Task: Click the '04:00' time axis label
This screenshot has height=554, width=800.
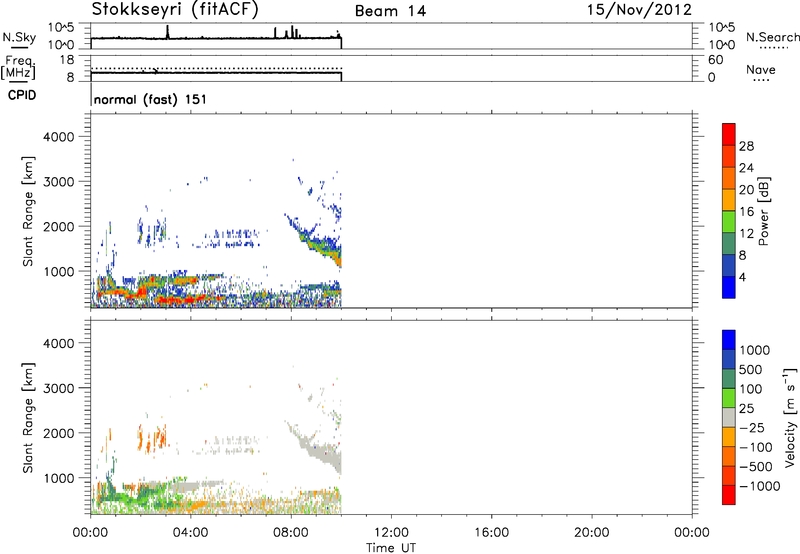Action: pos(190,533)
